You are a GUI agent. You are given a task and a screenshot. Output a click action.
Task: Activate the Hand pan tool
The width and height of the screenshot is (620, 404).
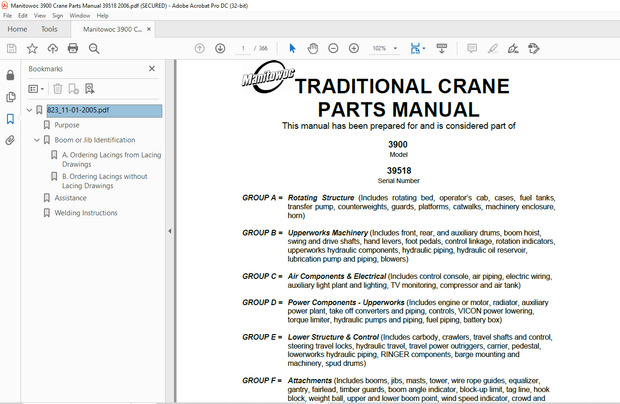[x=313, y=49]
